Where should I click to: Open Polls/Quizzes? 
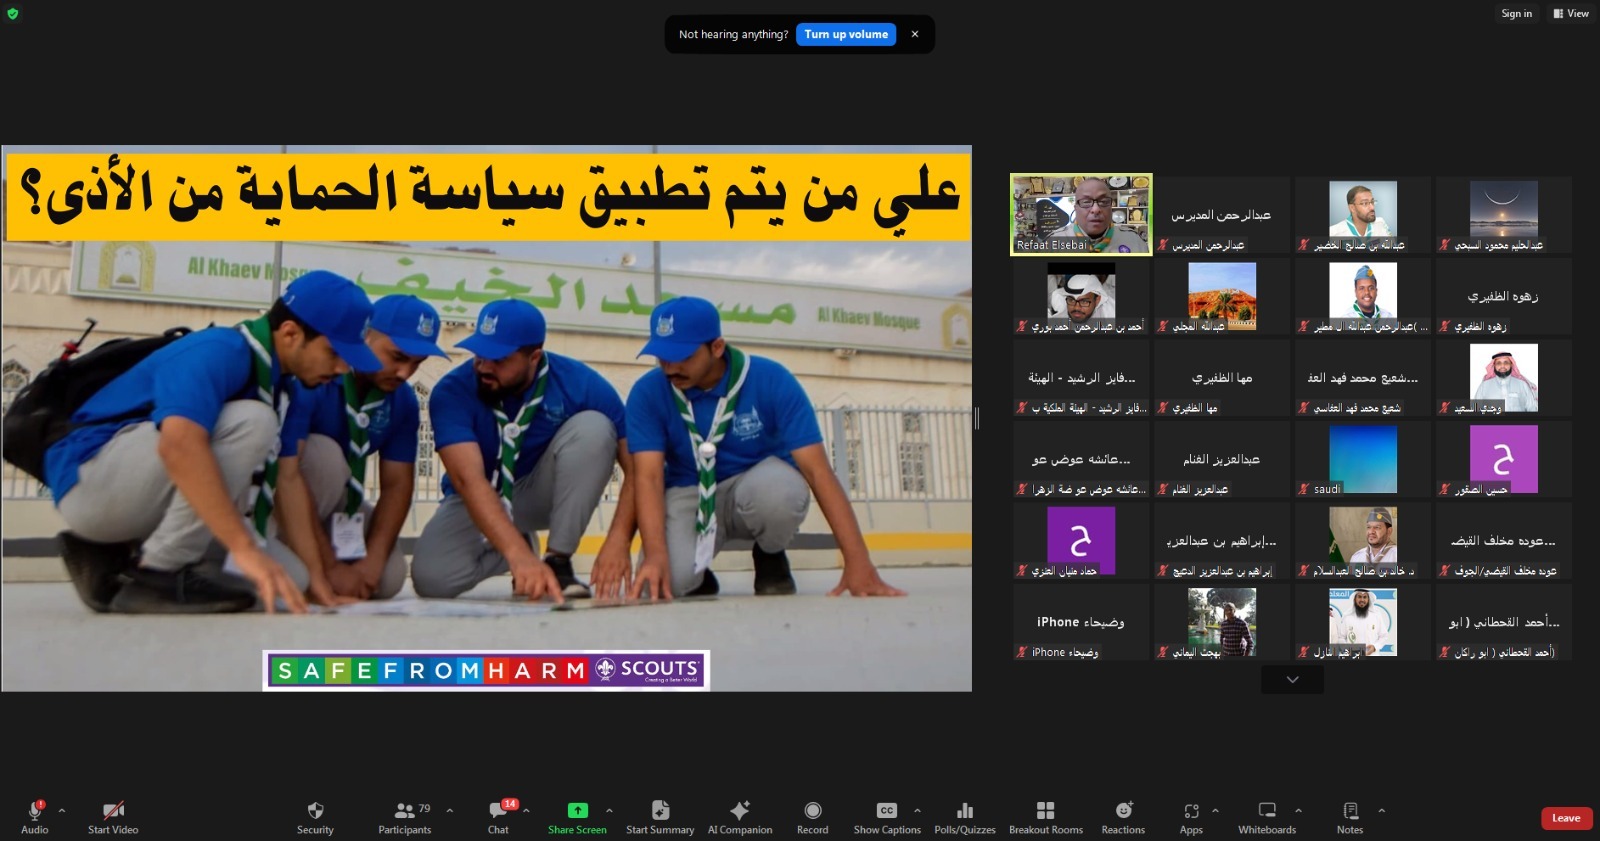964,811
